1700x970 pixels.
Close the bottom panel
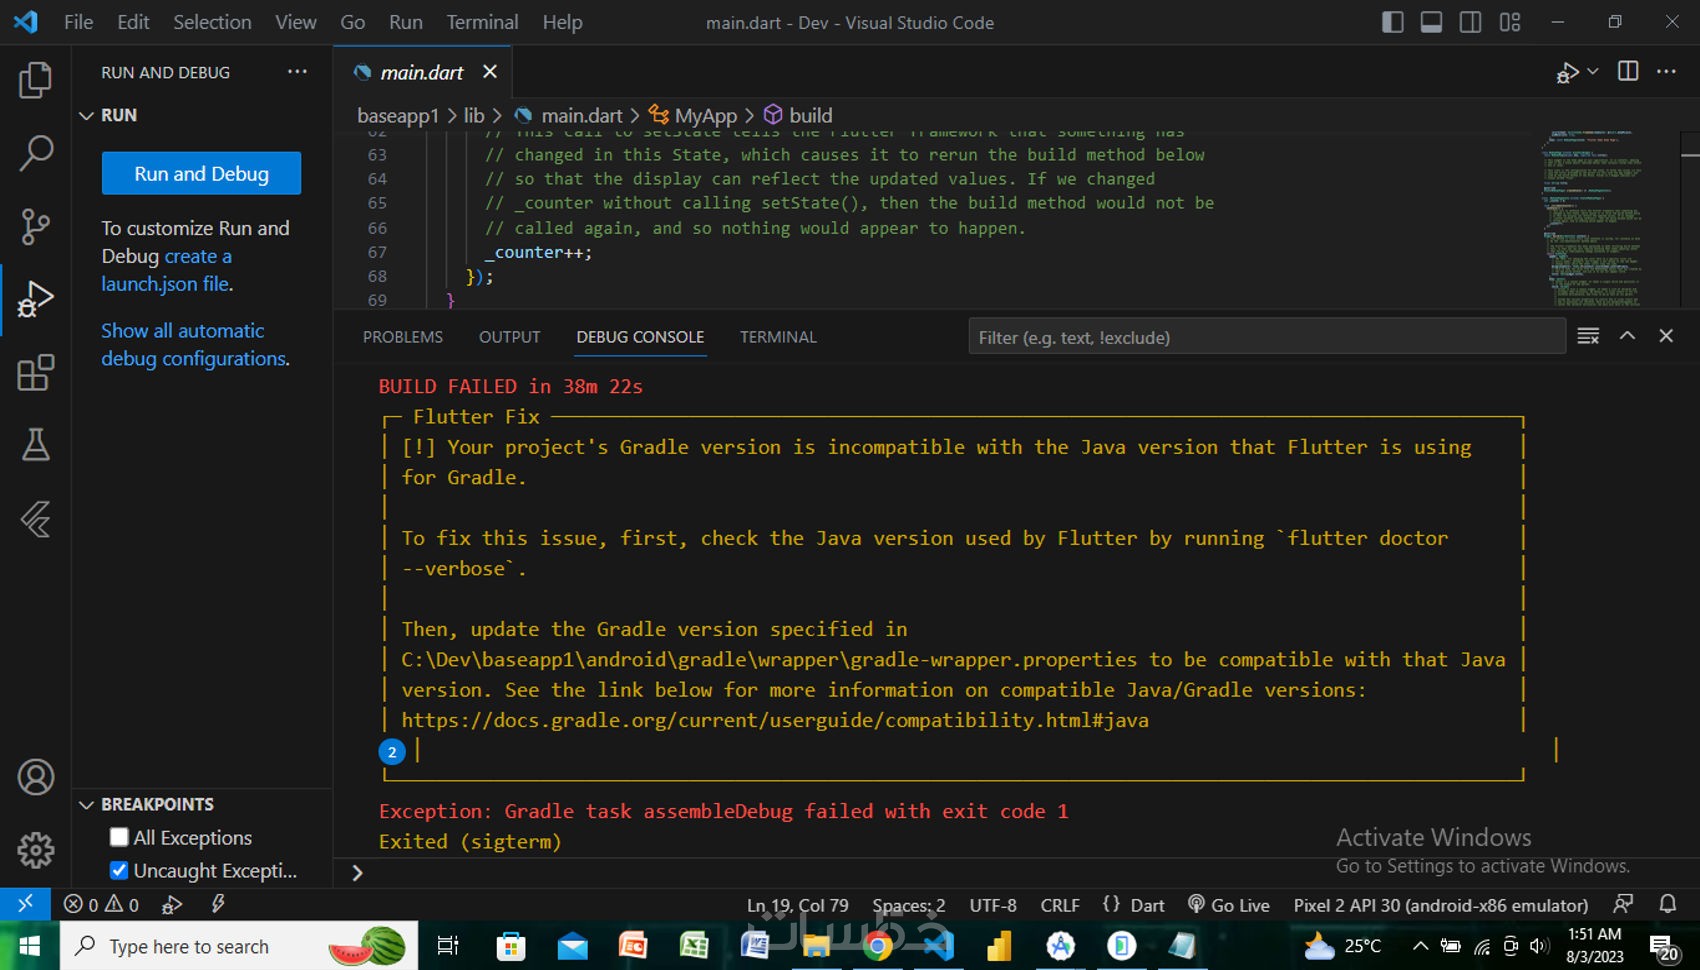(x=1666, y=336)
